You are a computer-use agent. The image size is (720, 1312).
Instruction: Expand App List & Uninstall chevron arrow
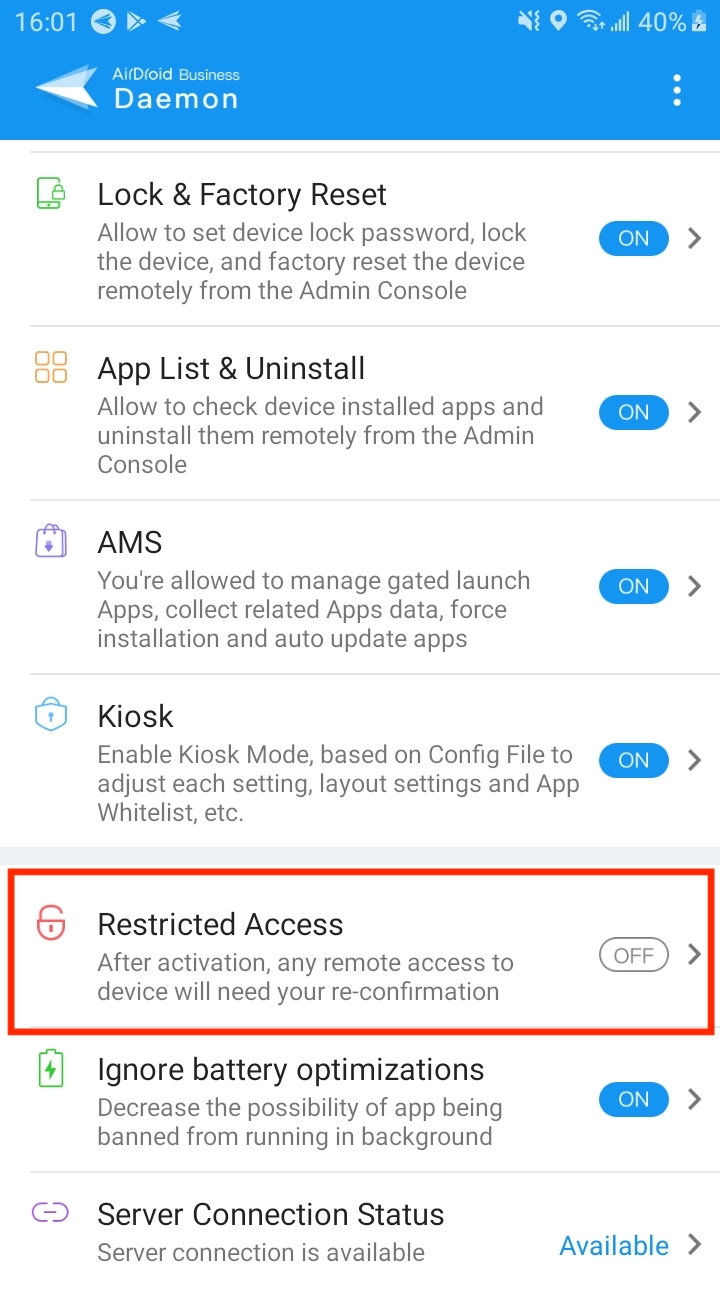coord(695,412)
